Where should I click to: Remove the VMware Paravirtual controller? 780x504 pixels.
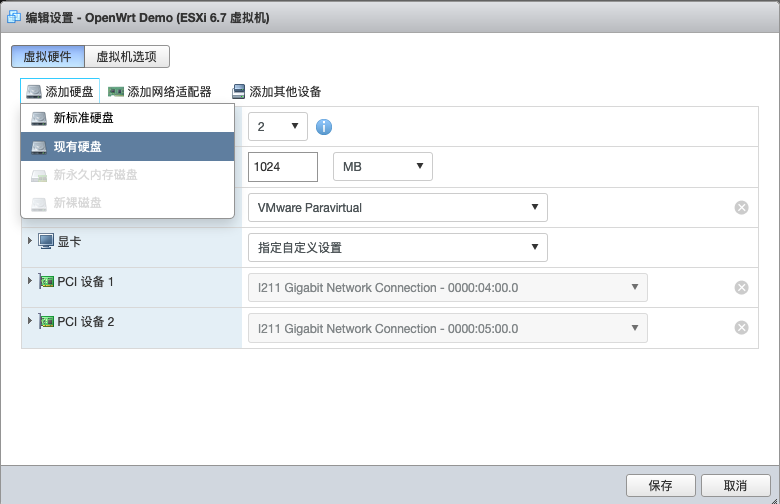coord(741,207)
